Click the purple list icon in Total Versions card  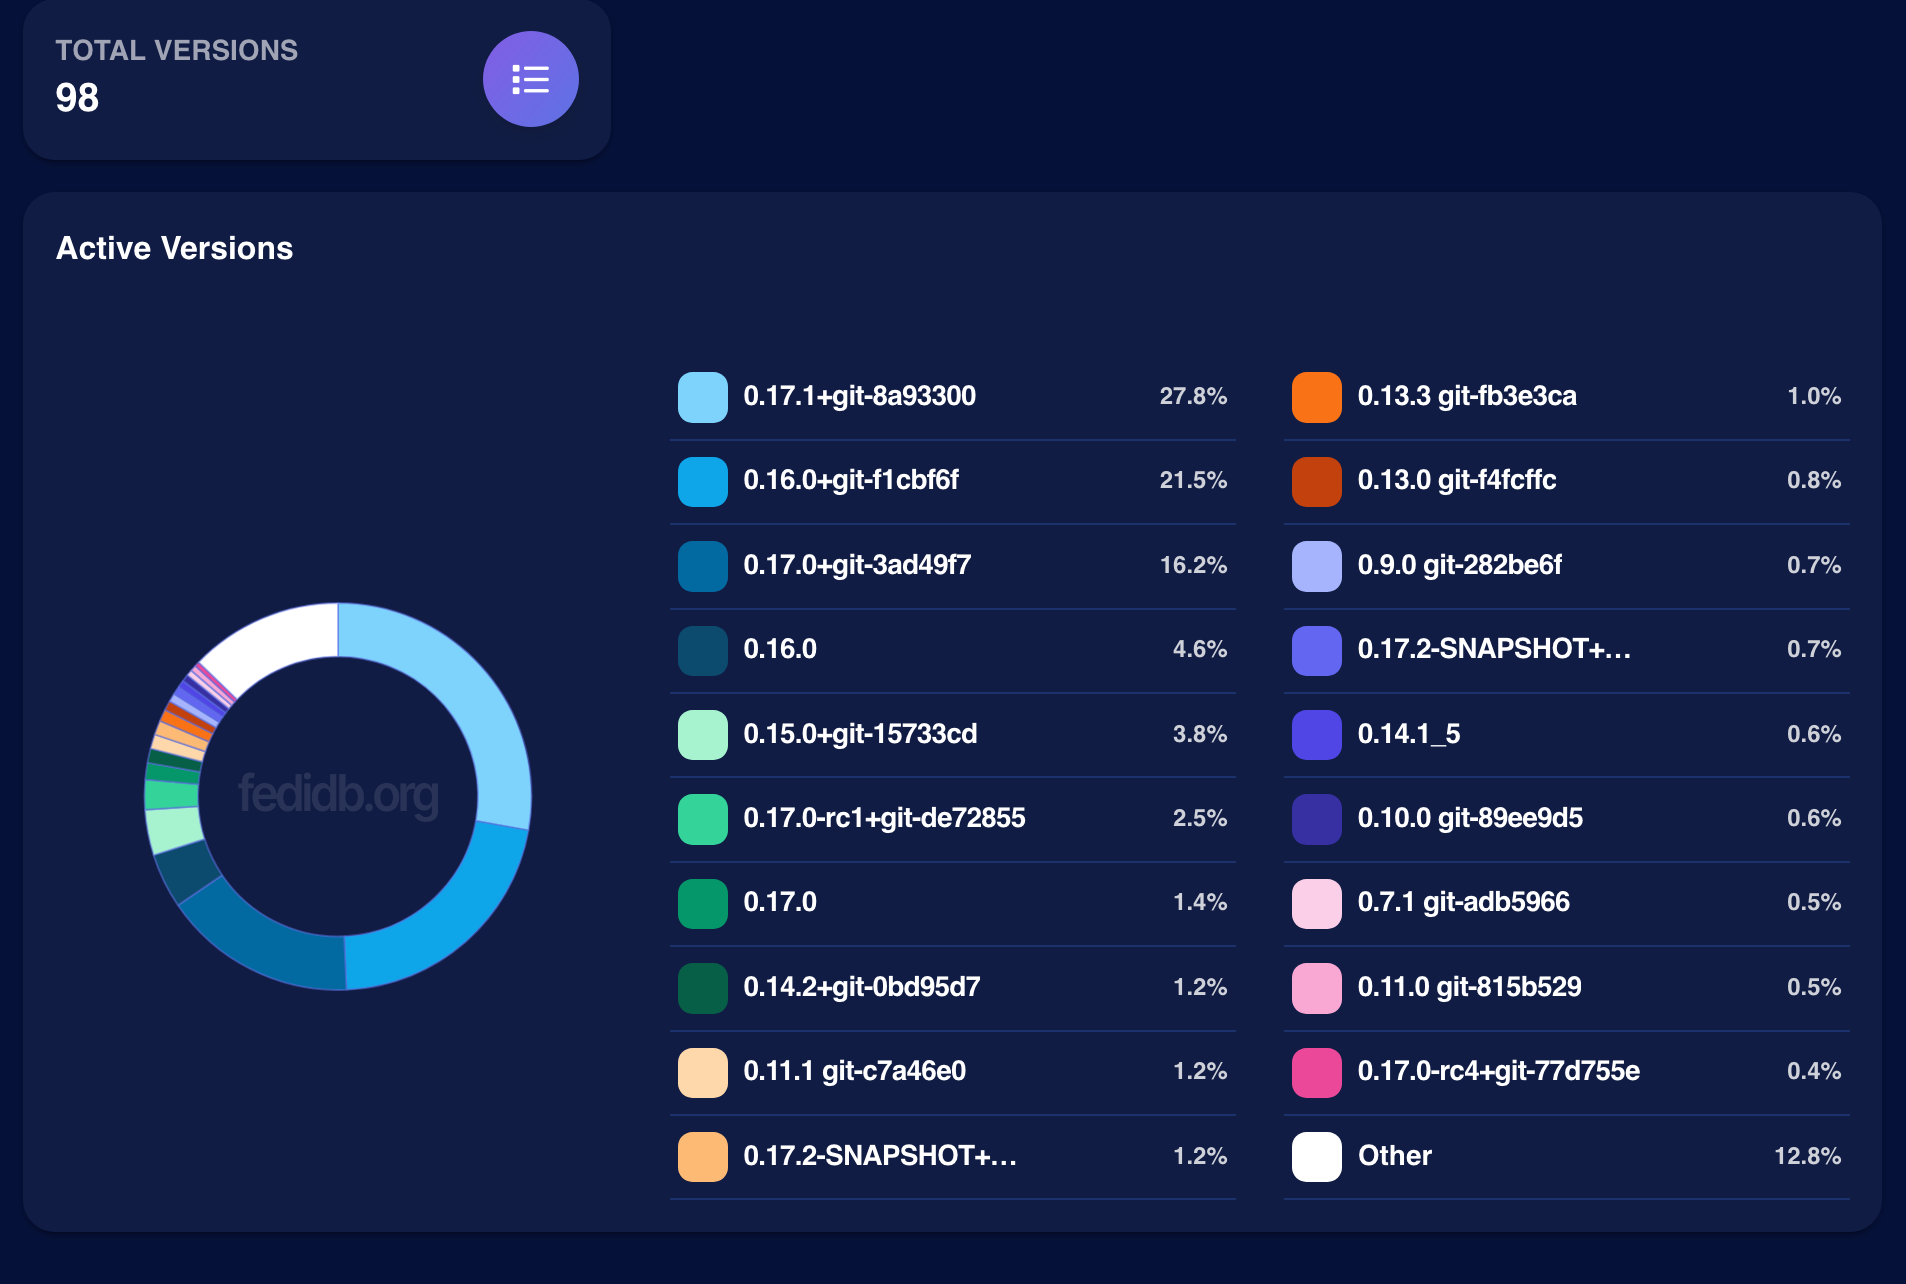[x=530, y=79]
